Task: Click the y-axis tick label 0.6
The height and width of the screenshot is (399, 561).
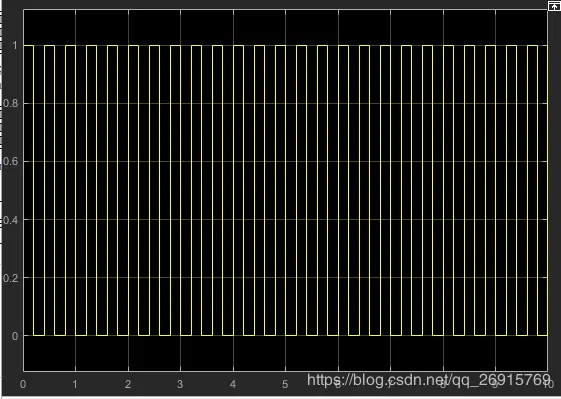Action: point(10,161)
